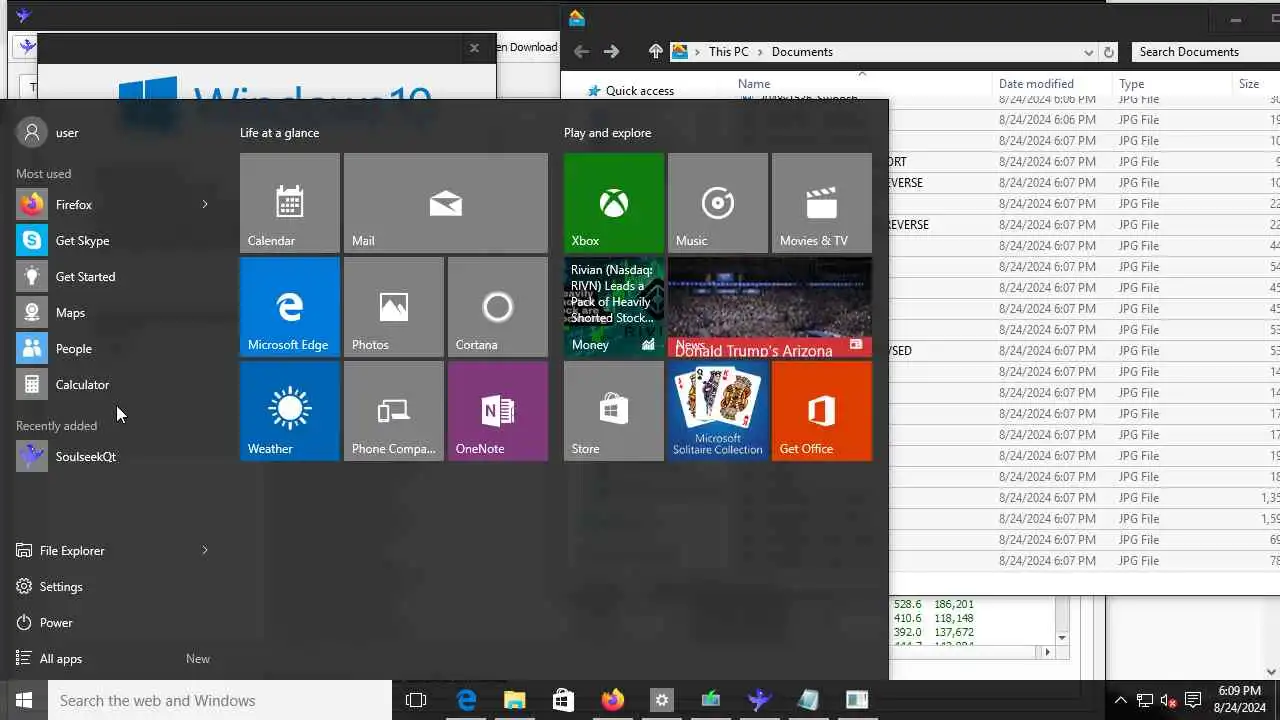1280x720 pixels.
Task: Switch to Firefox on the taskbar
Action: tap(612, 700)
